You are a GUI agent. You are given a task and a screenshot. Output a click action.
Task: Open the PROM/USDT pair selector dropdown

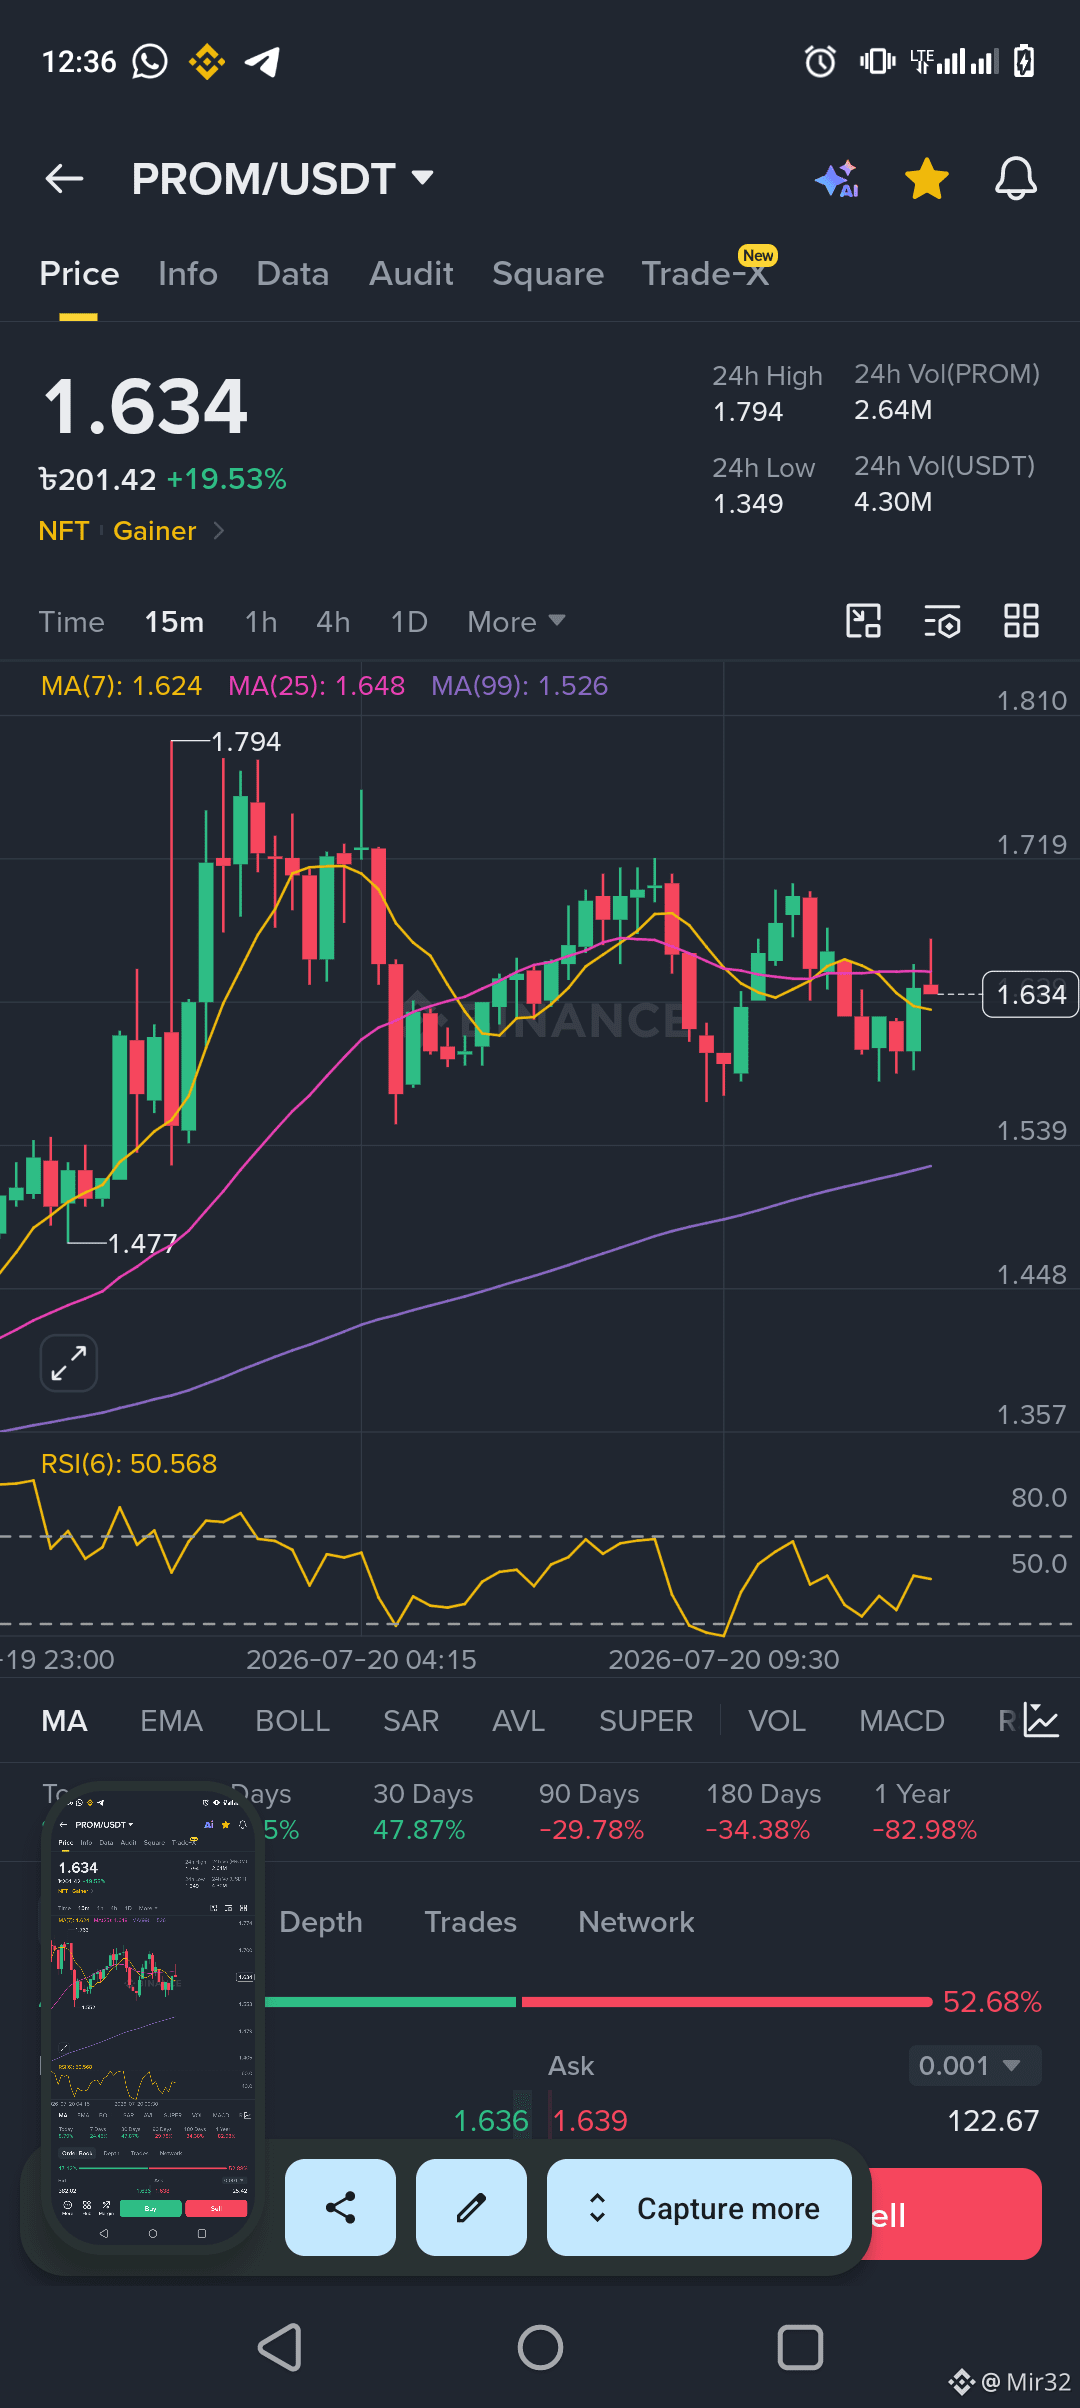coord(283,179)
